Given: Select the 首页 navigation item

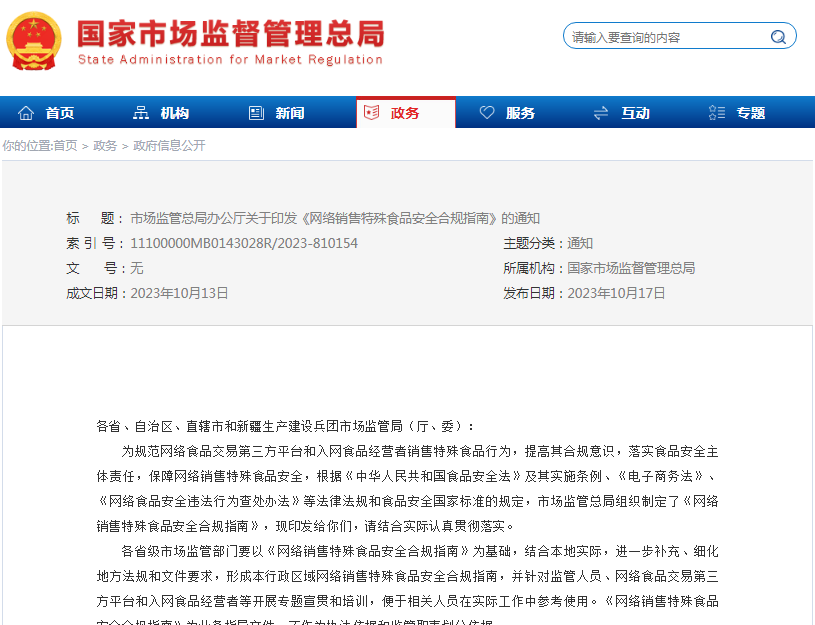Looking at the screenshot, I should click(x=62, y=112).
